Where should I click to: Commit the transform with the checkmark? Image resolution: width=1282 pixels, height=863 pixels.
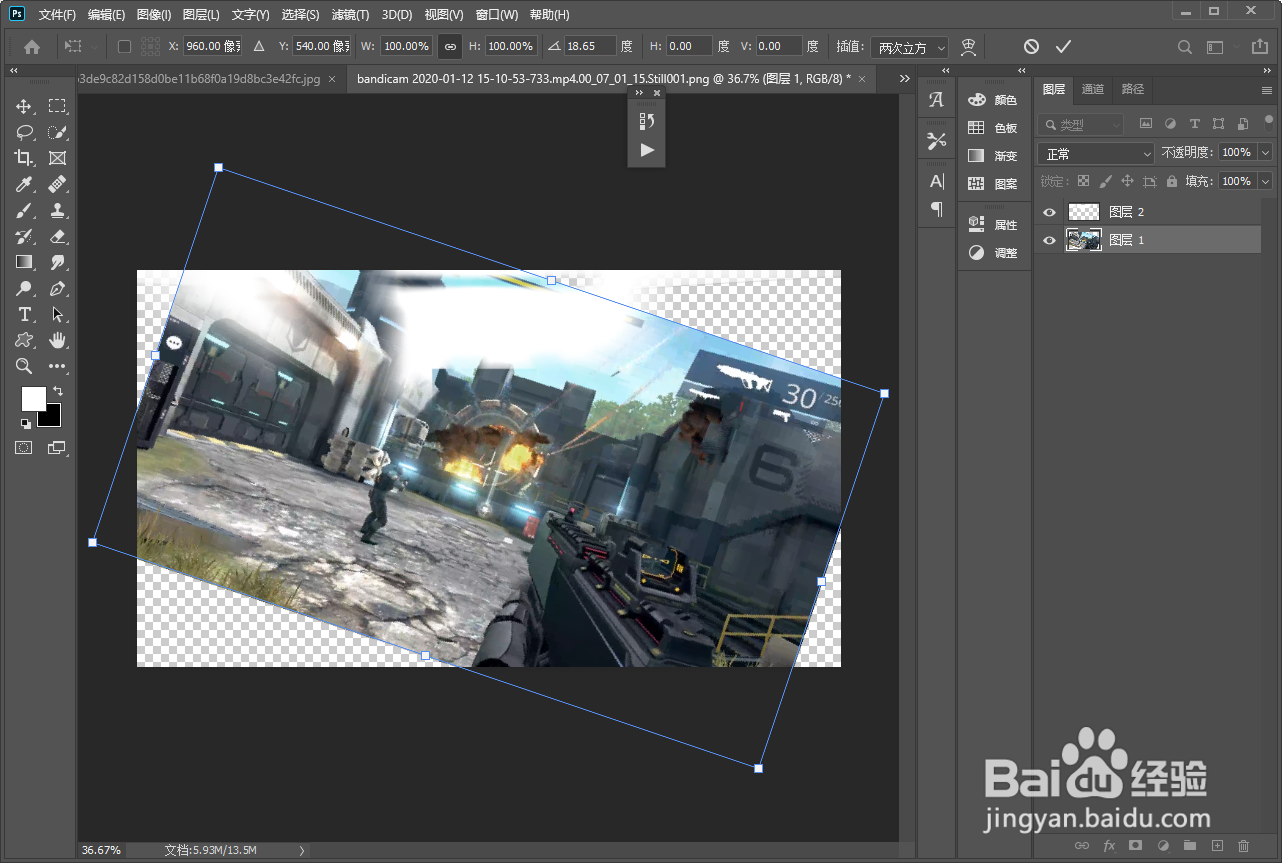(x=1063, y=46)
